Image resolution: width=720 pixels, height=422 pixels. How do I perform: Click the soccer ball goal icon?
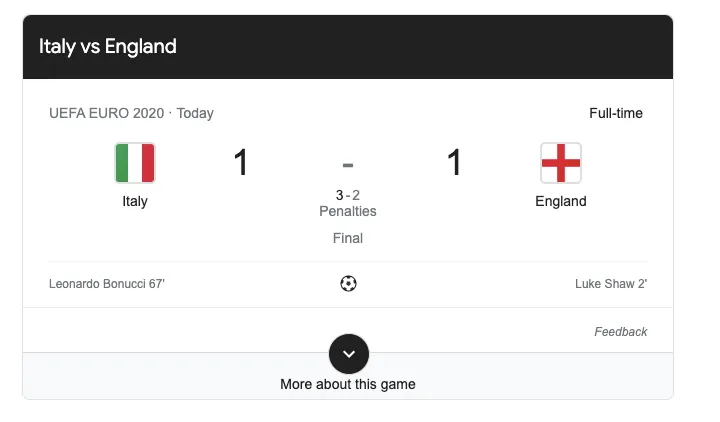[x=348, y=284]
